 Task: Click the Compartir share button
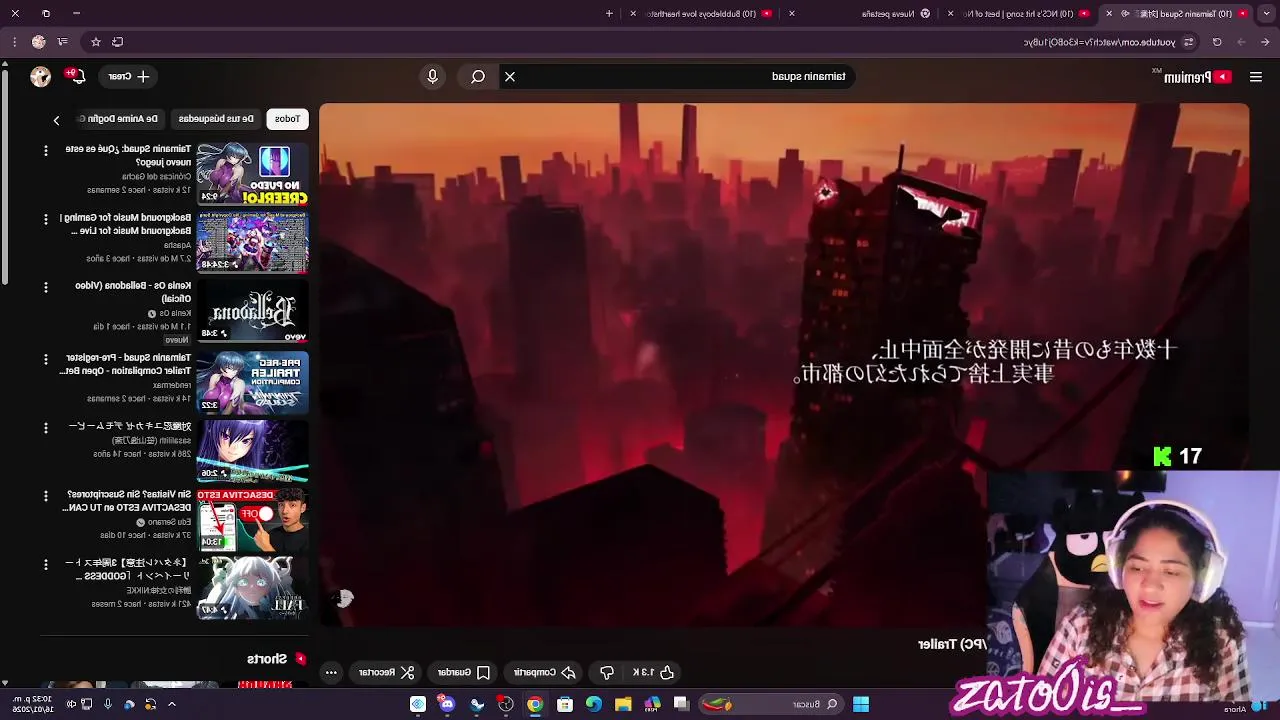545,672
